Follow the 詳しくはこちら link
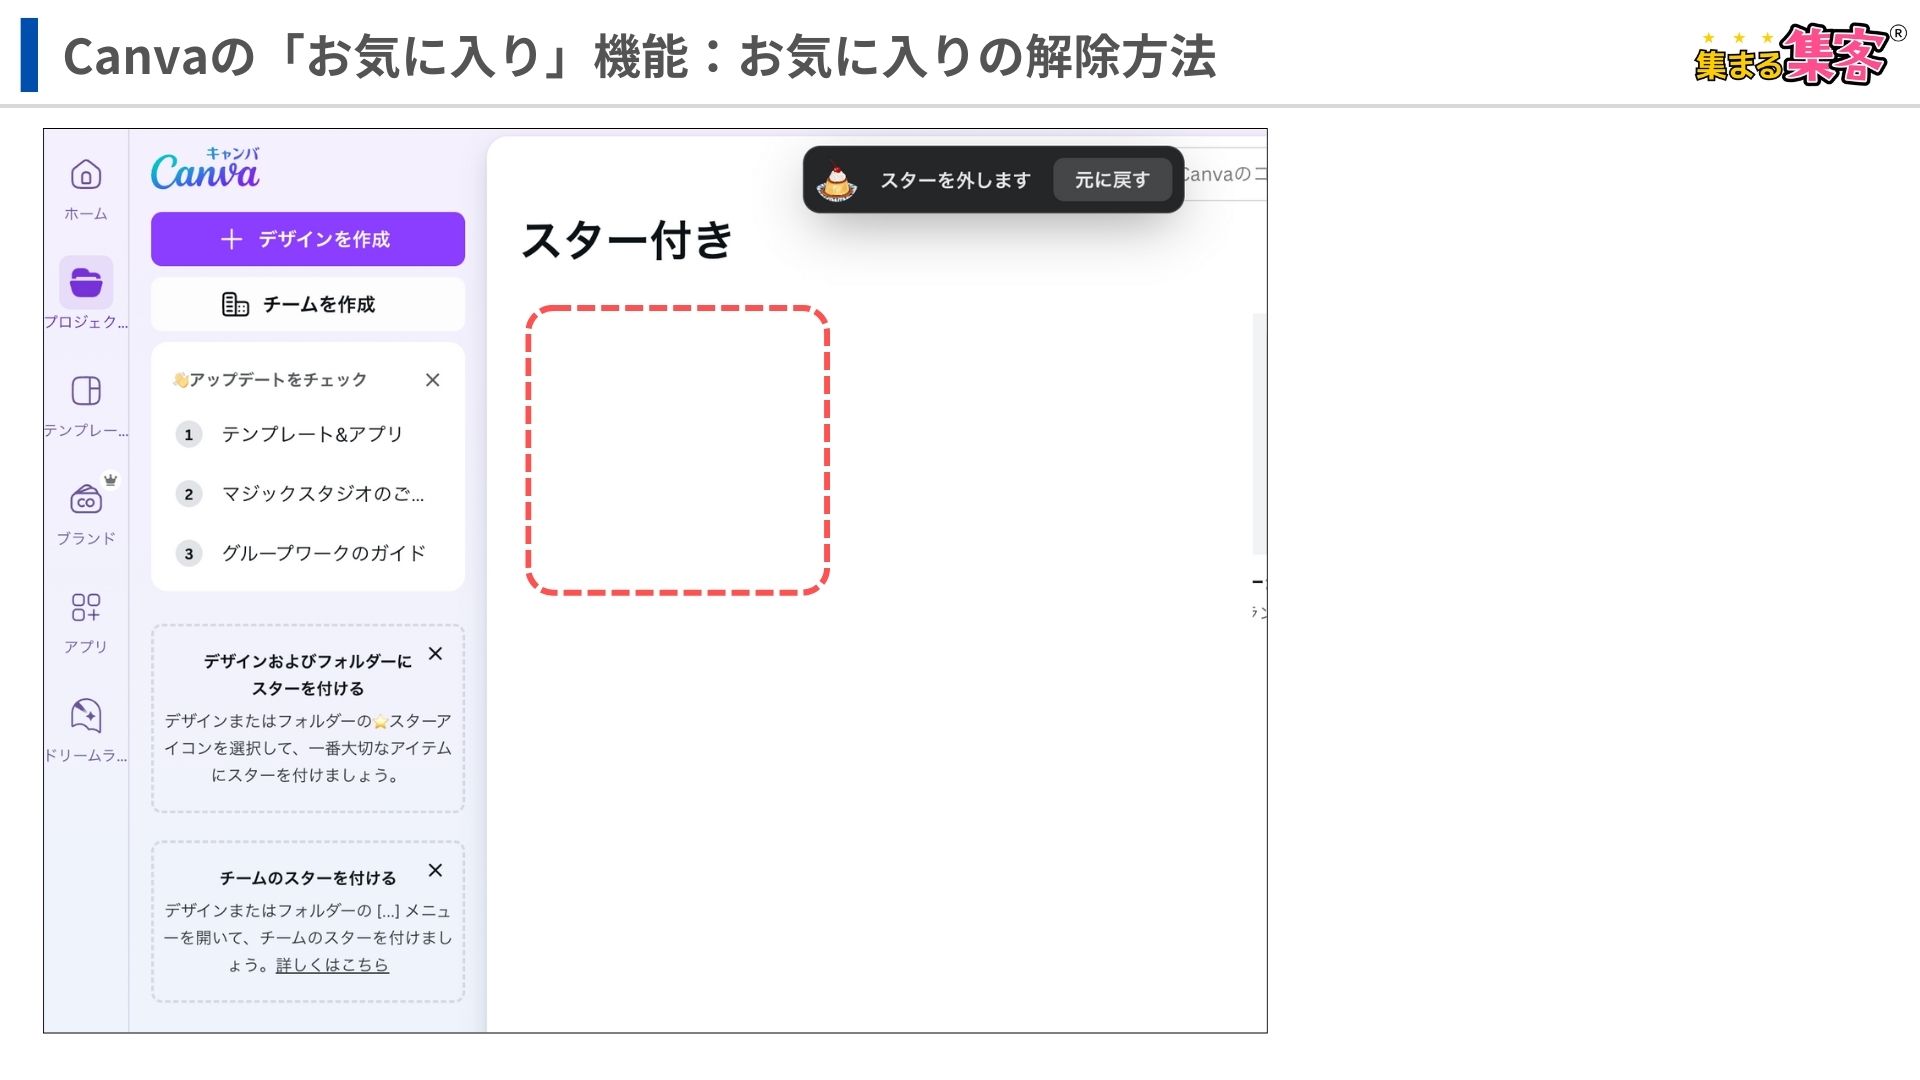The image size is (1920, 1080). point(332,965)
